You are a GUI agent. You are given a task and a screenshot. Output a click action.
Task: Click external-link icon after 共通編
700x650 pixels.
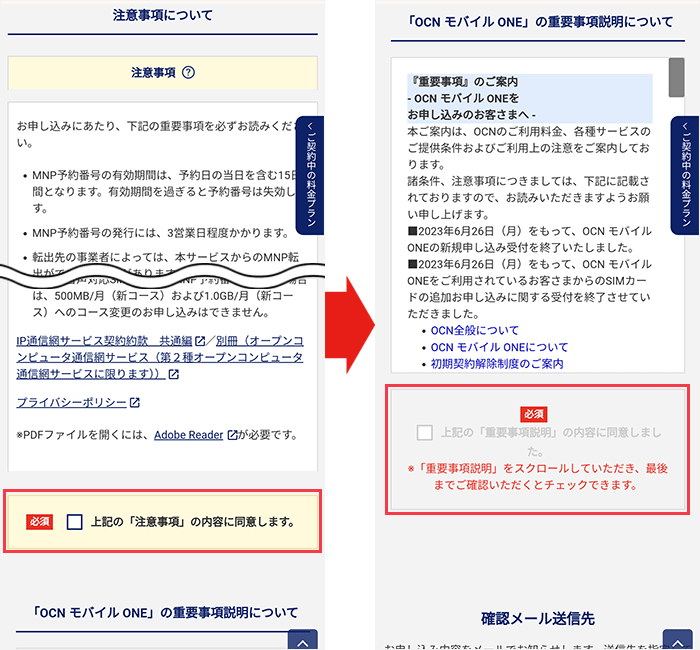point(200,341)
